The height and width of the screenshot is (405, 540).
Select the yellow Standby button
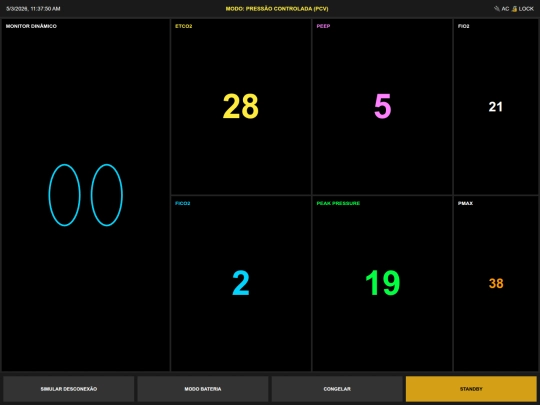471,389
